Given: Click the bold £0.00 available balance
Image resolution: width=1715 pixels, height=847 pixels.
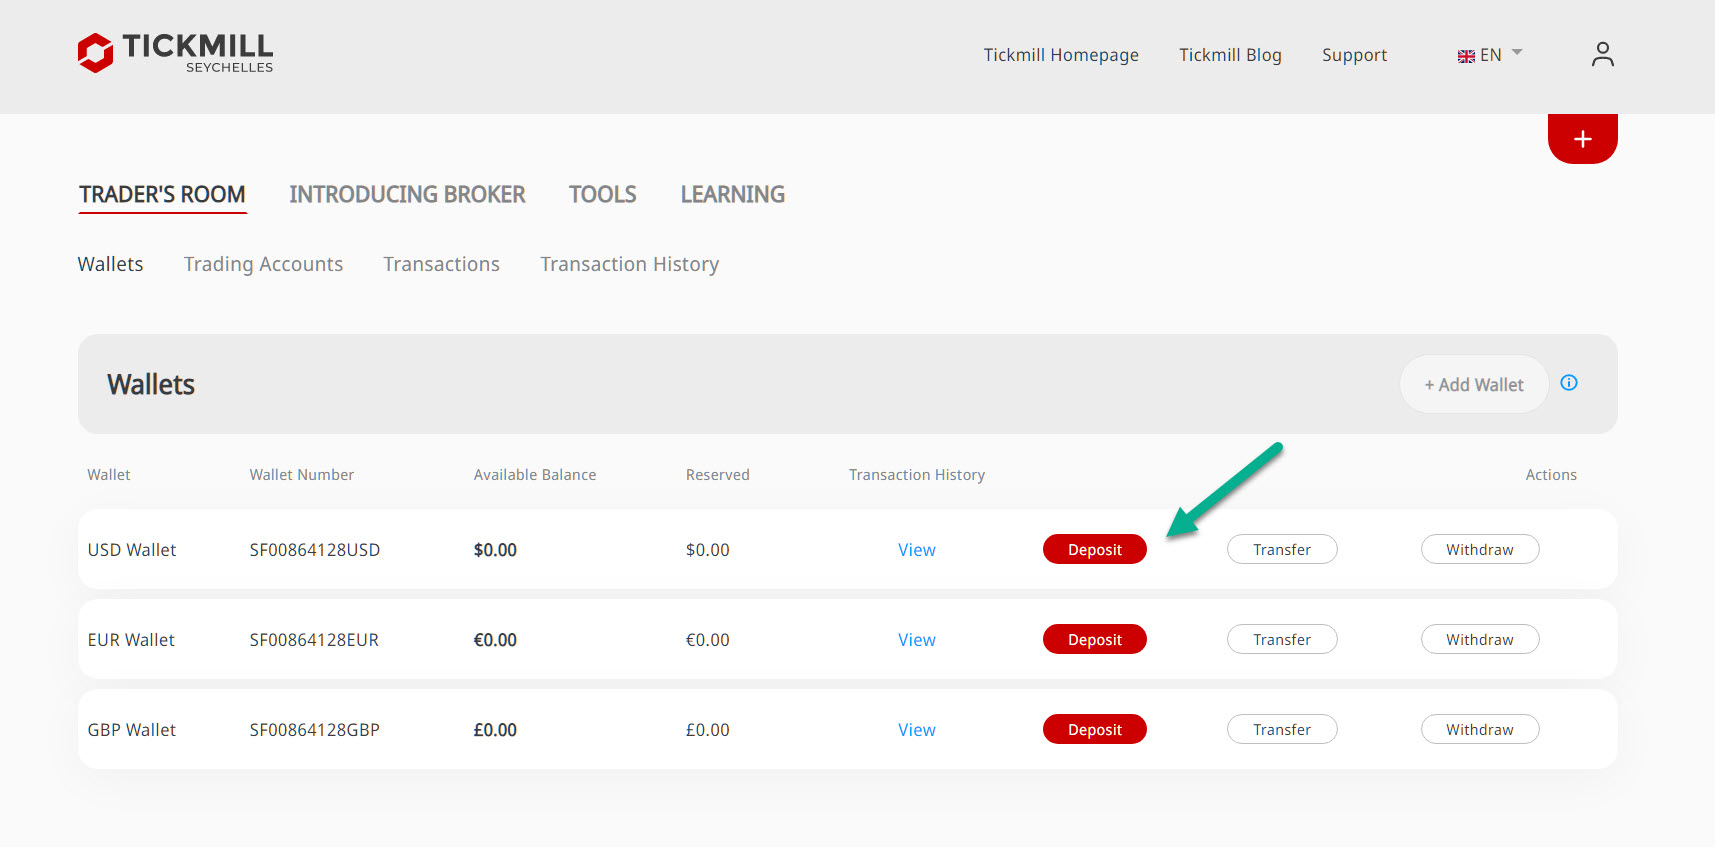Looking at the screenshot, I should (x=495, y=730).
